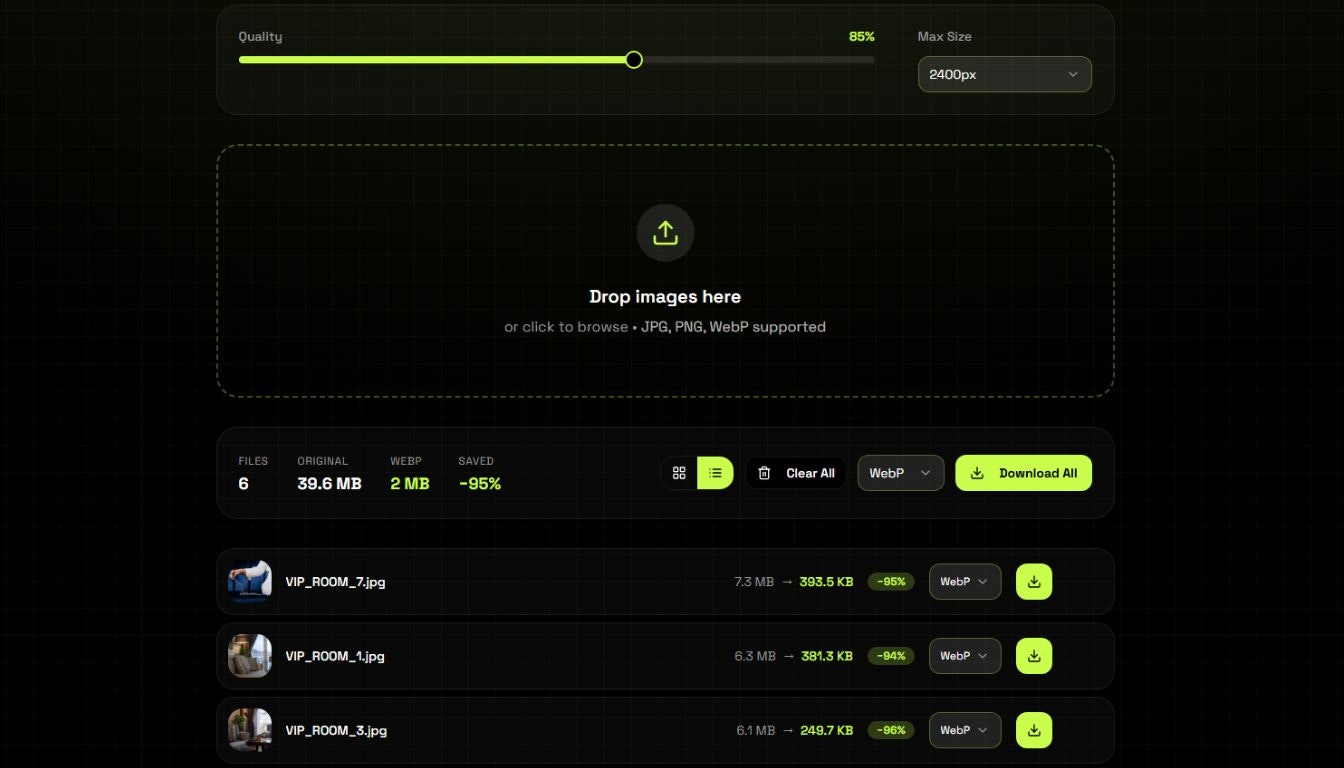The height and width of the screenshot is (768, 1344).
Task: Open the format dropdown for VIP_ROOM_1.jpg
Action: coord(964,656)
